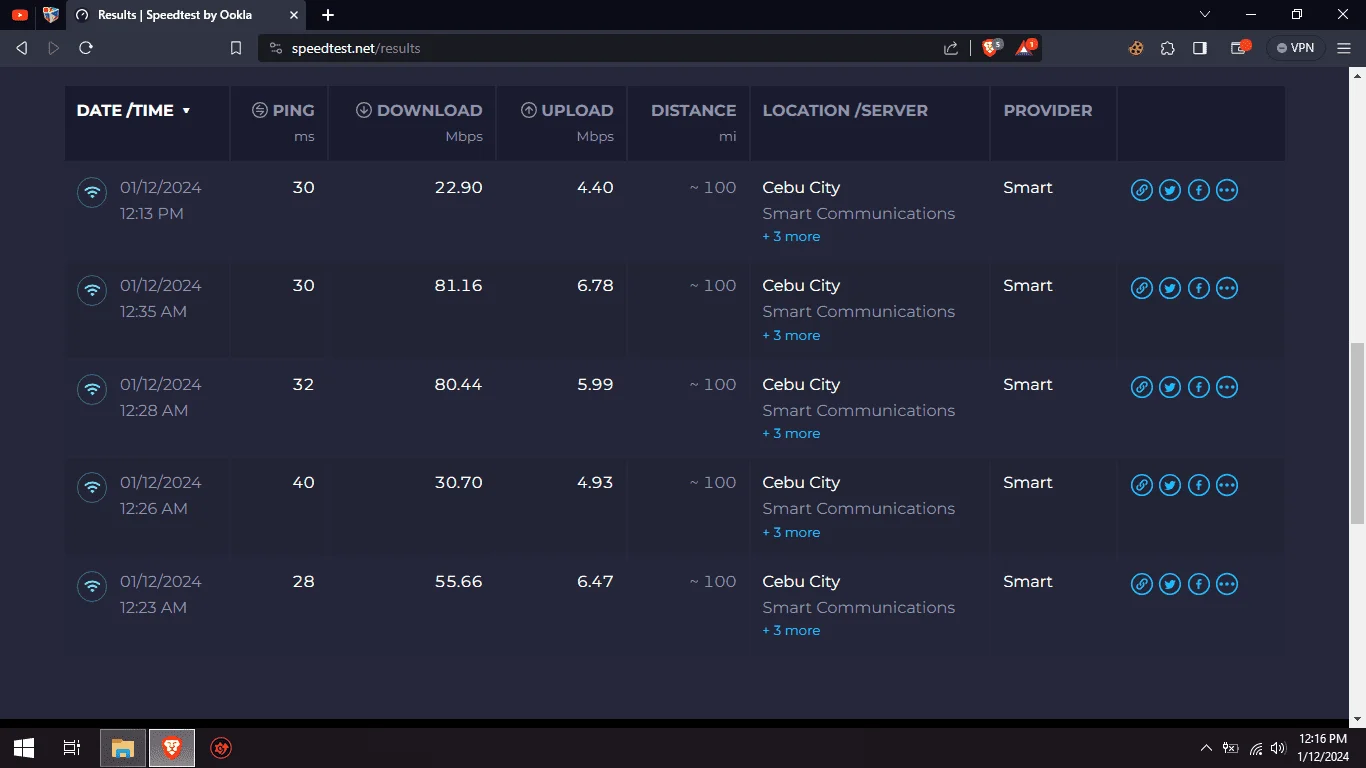Screen dimensions: 1366x768
Task: Open the Windows Start menu
Action: (24, 748)
